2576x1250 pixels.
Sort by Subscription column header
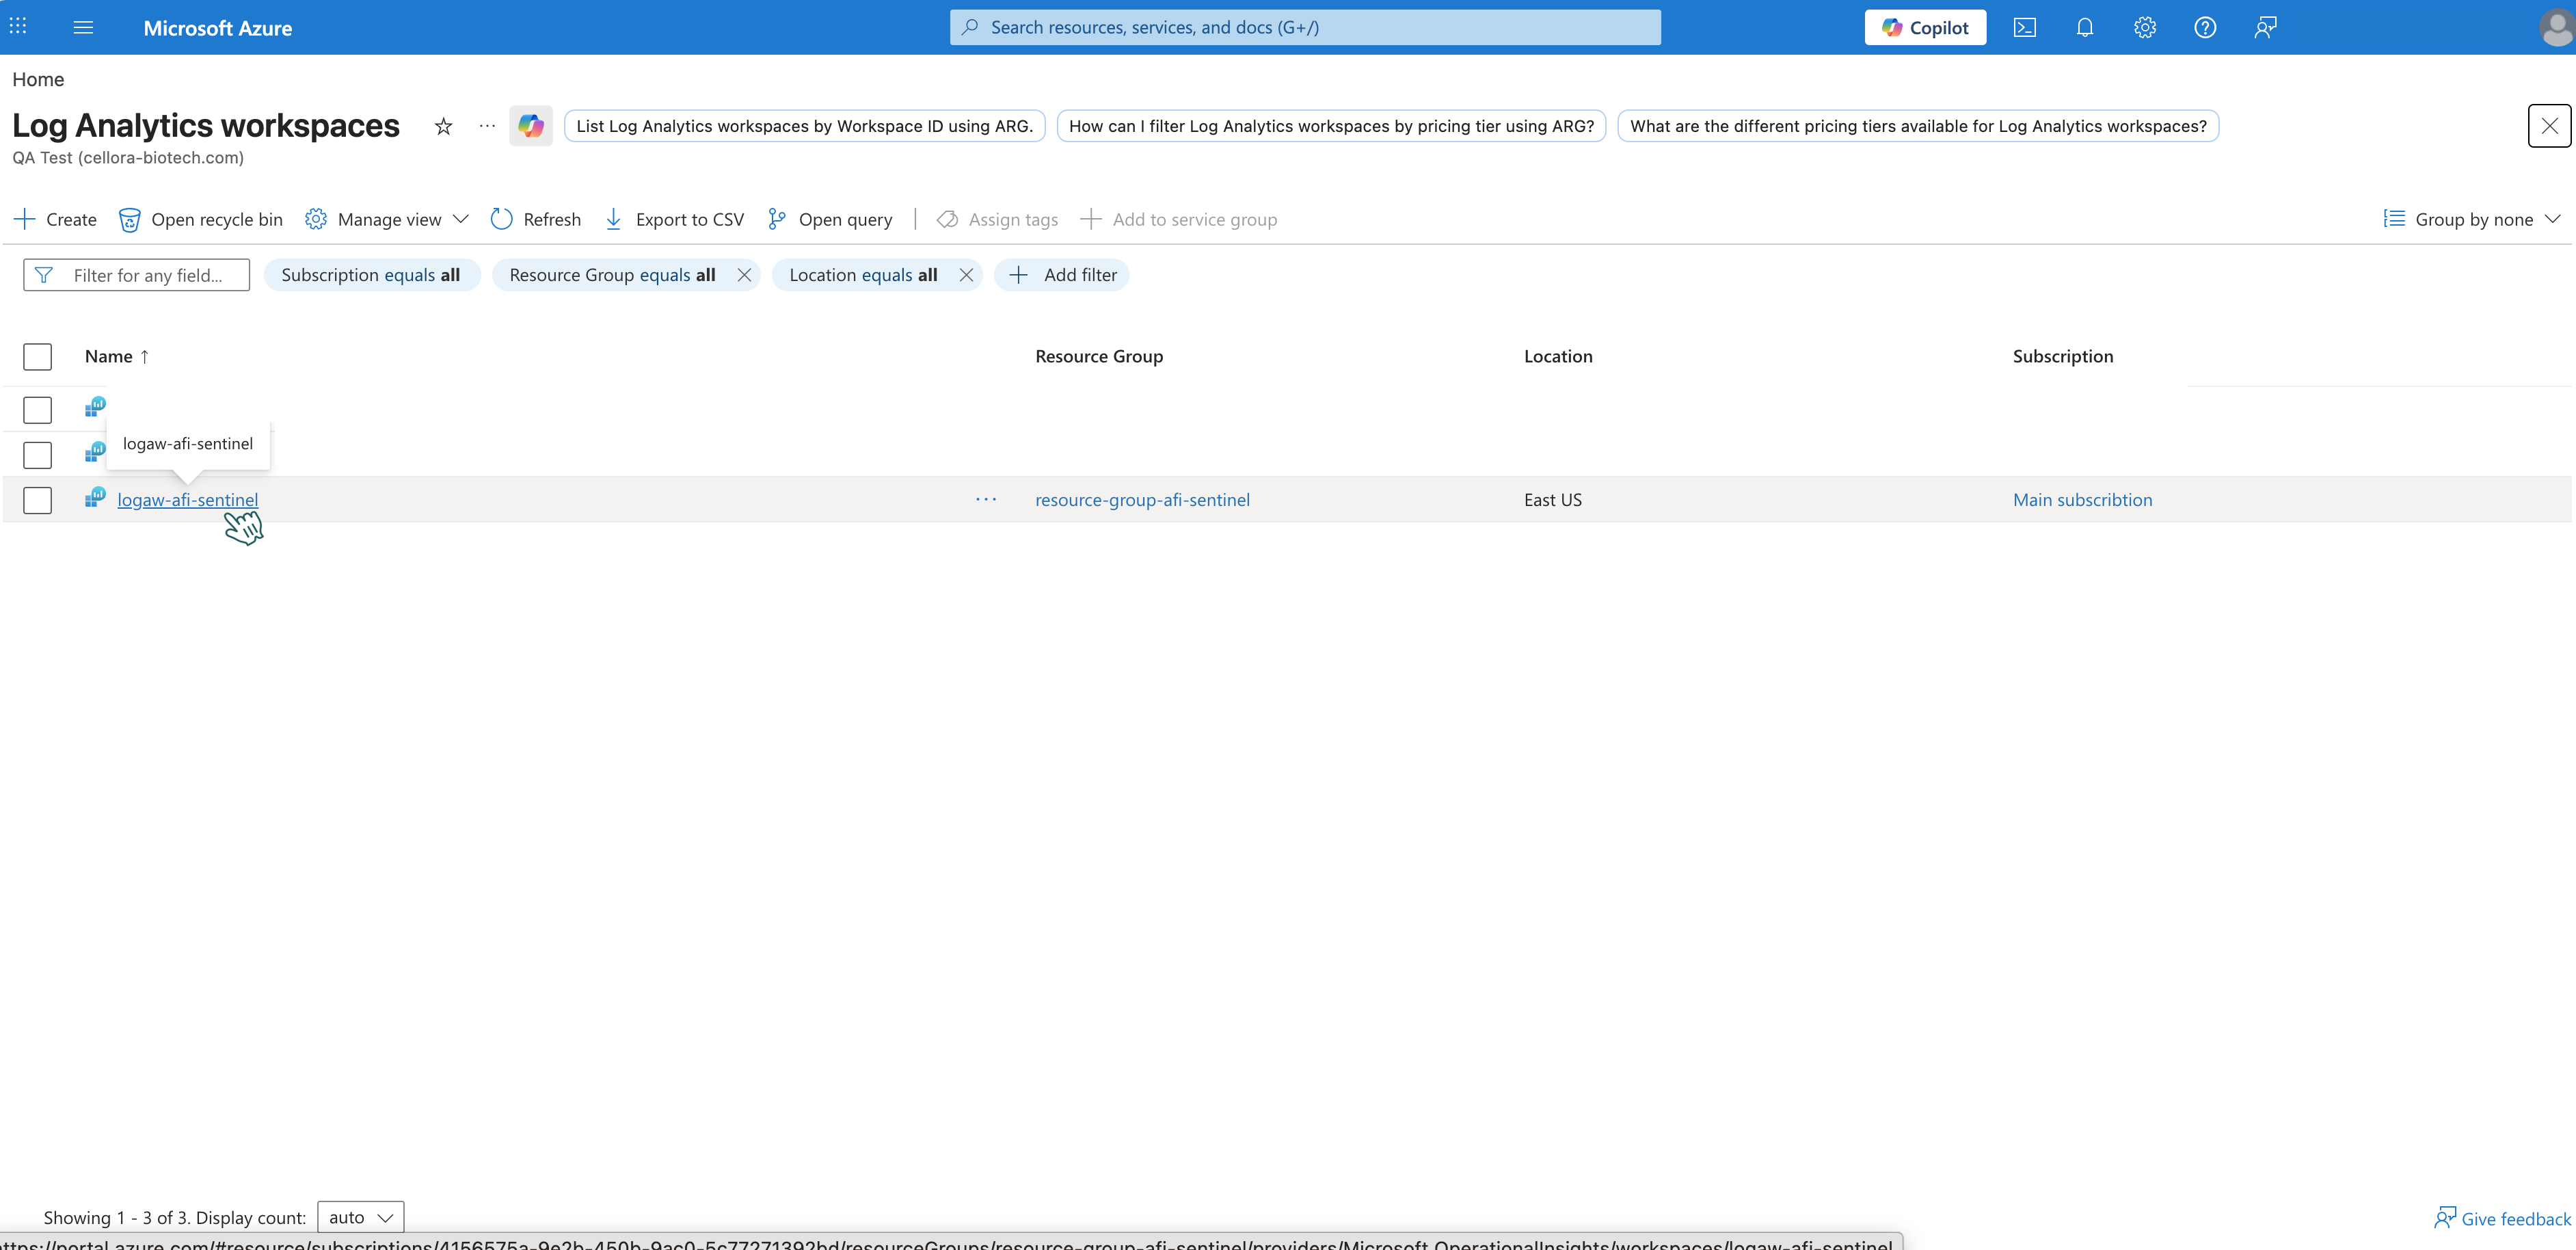coord(2063,357)
